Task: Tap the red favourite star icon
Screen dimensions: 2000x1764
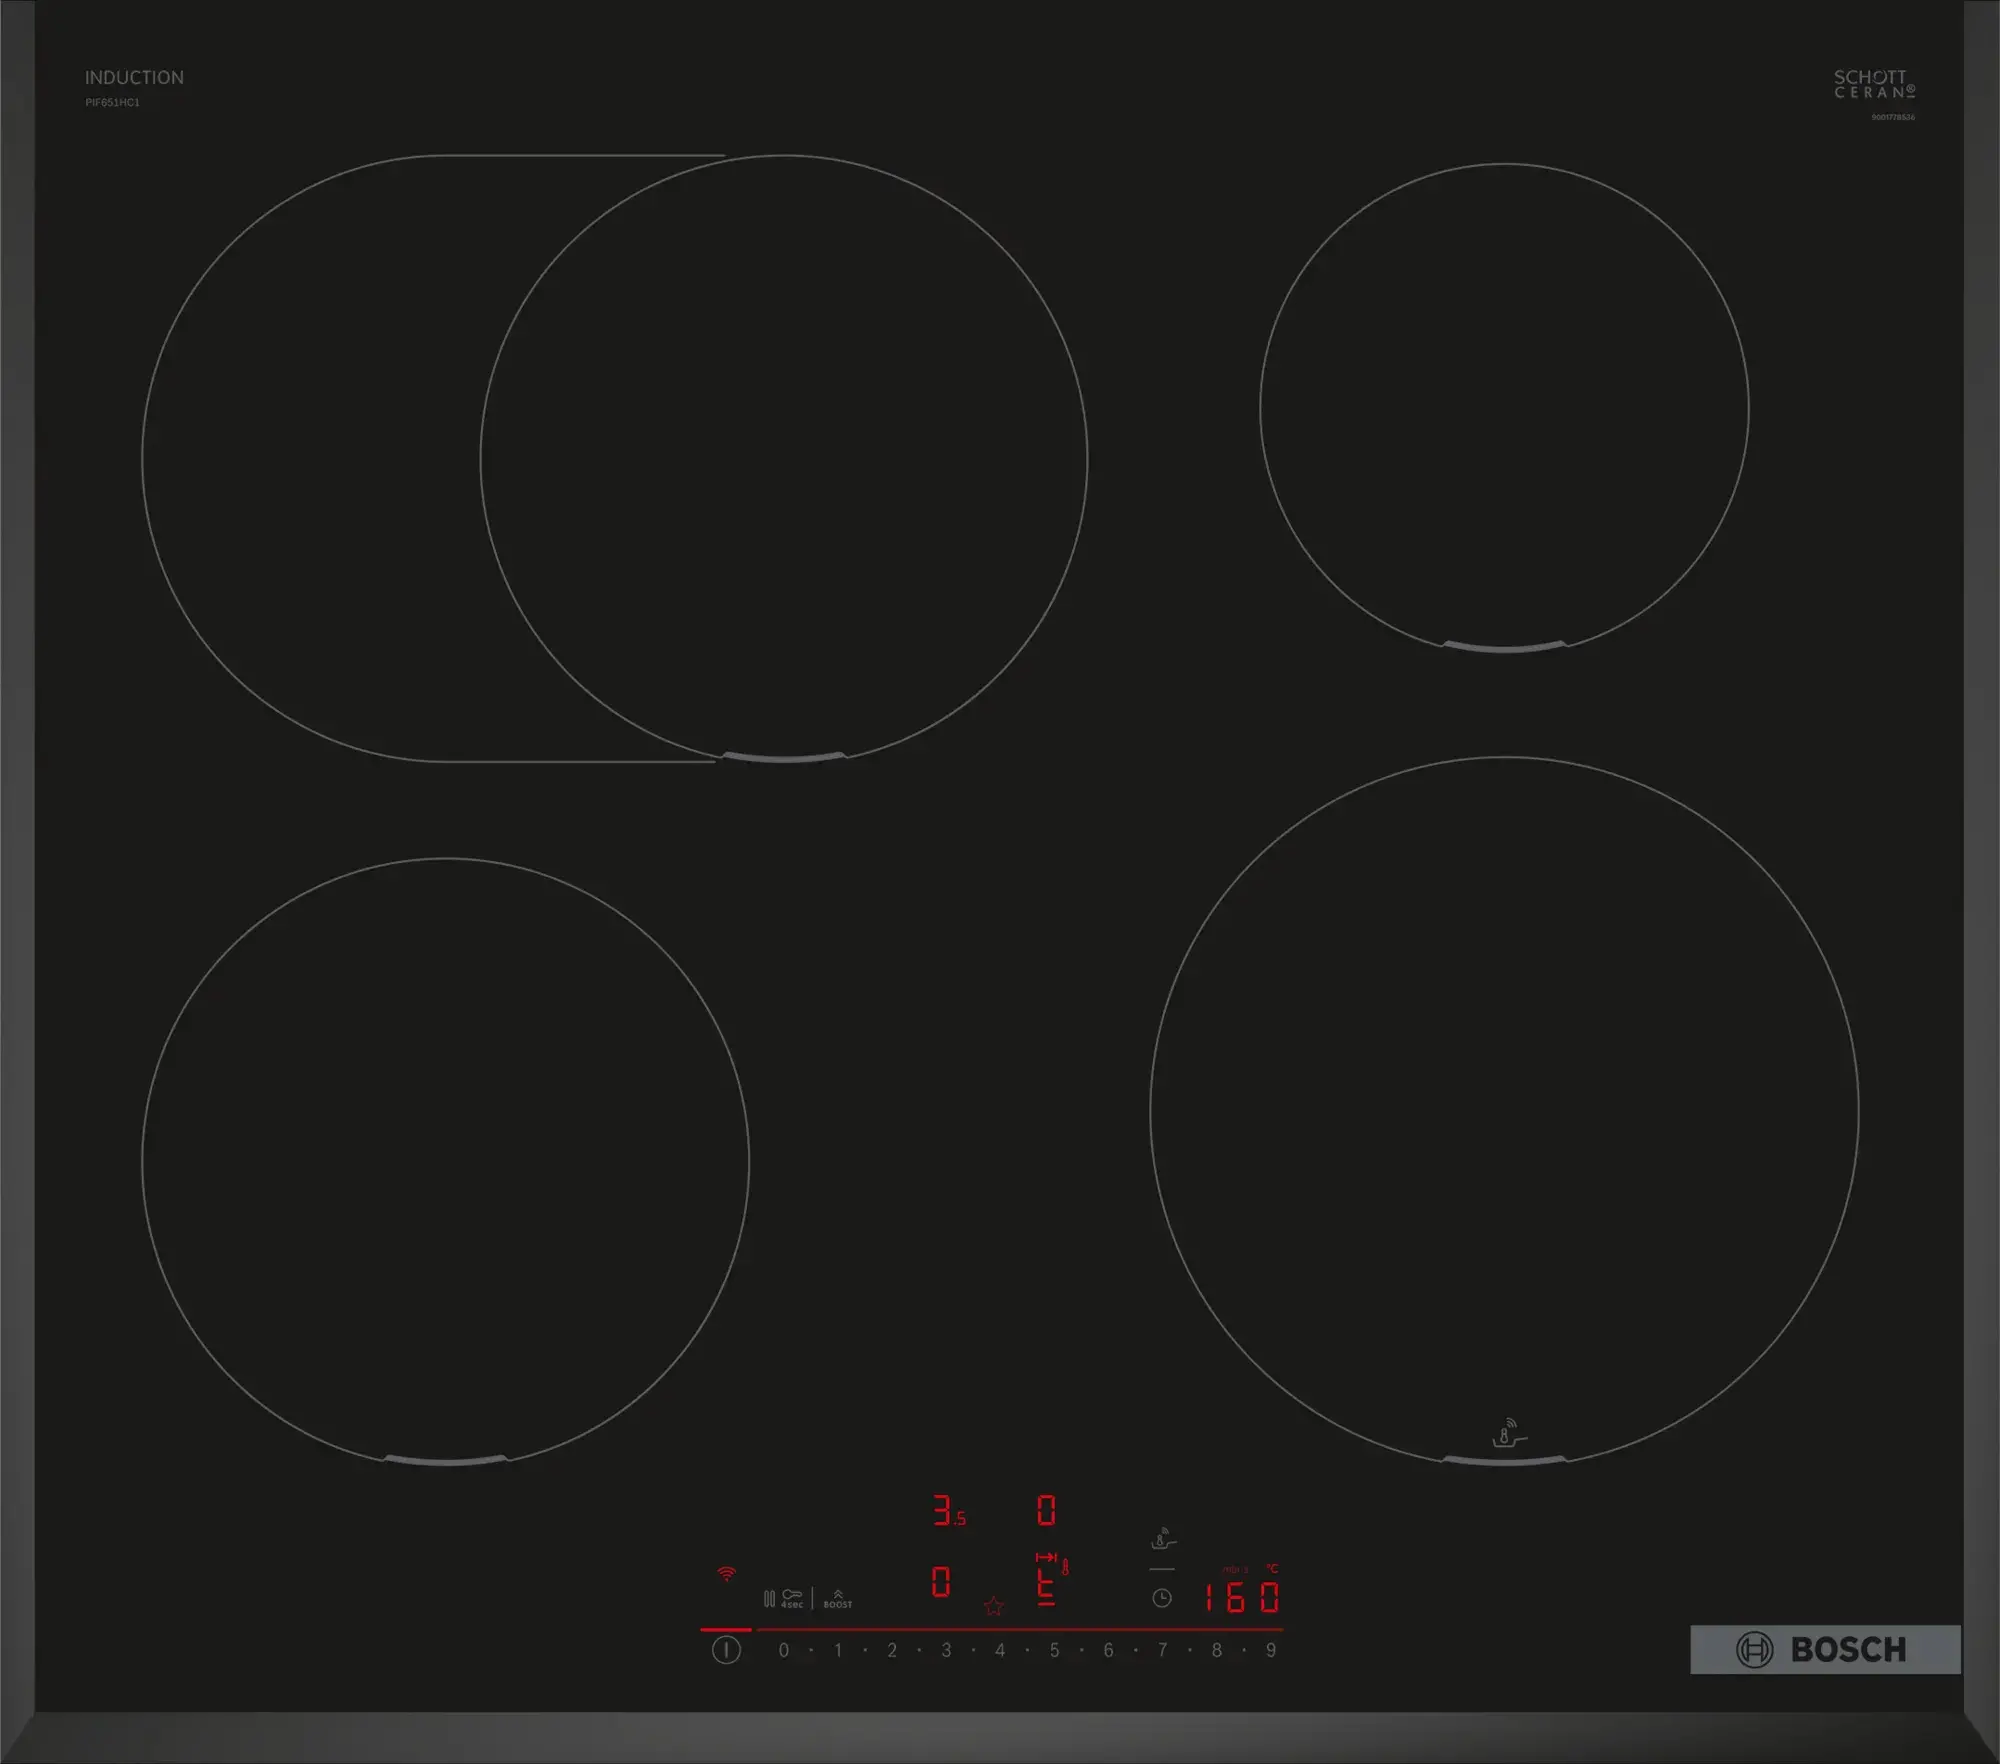Action: point(993,1606)
